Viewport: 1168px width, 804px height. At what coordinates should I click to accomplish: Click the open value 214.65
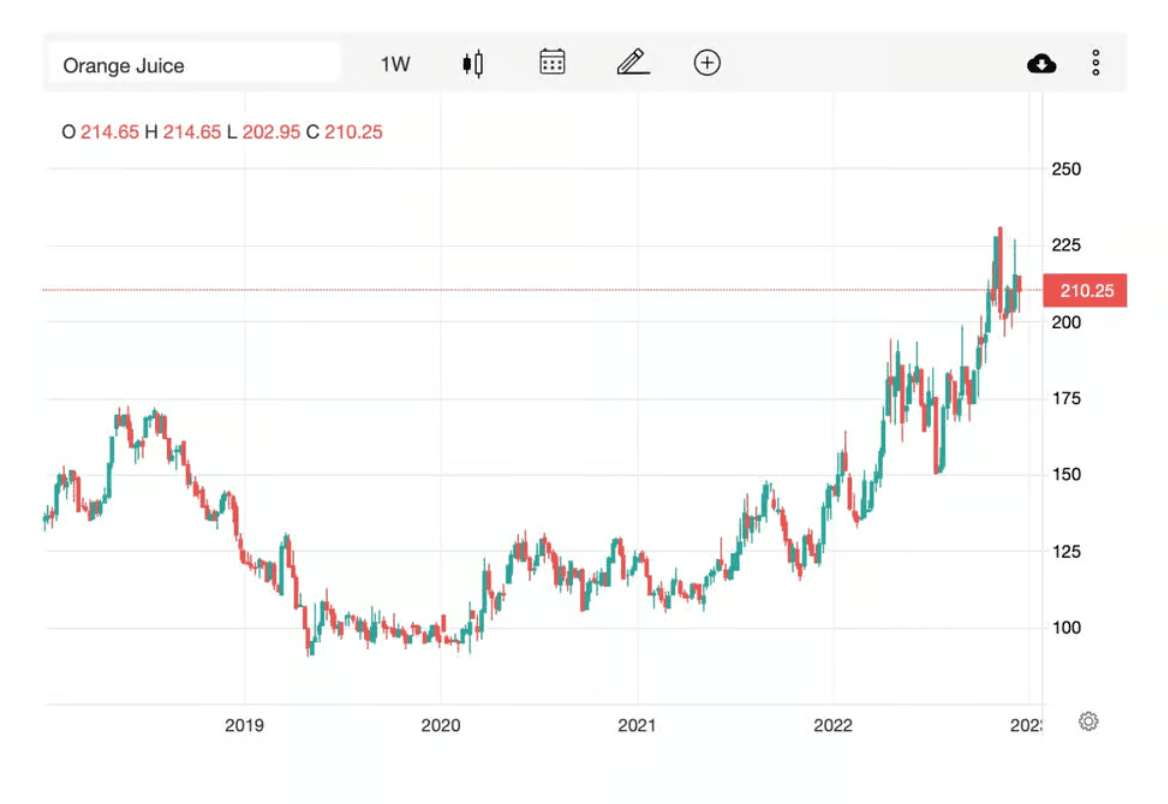coord(110,132)
